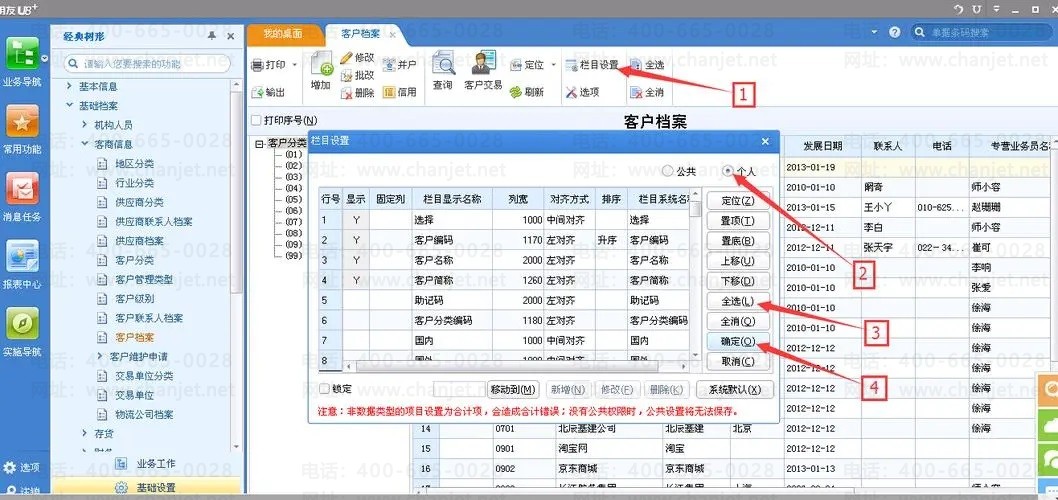
Task: Close the 栏目设置 dialog
Action: point(765,141)
